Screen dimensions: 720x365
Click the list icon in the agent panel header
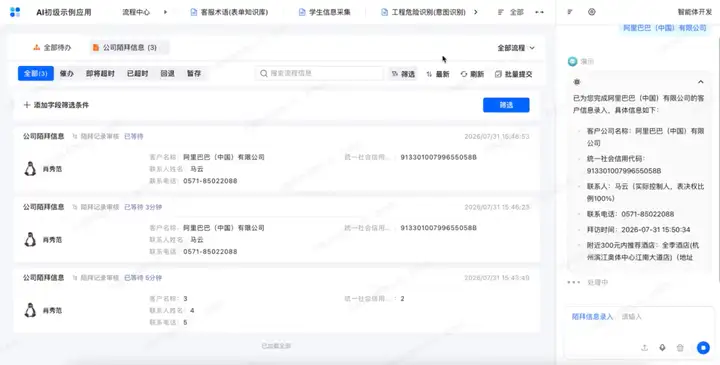570,12
